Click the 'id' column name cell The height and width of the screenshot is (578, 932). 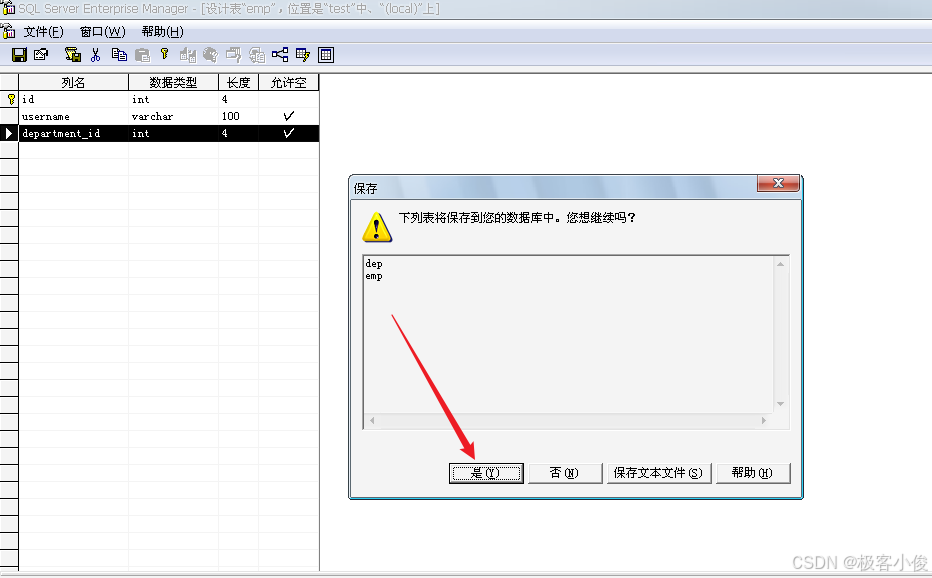74,99
